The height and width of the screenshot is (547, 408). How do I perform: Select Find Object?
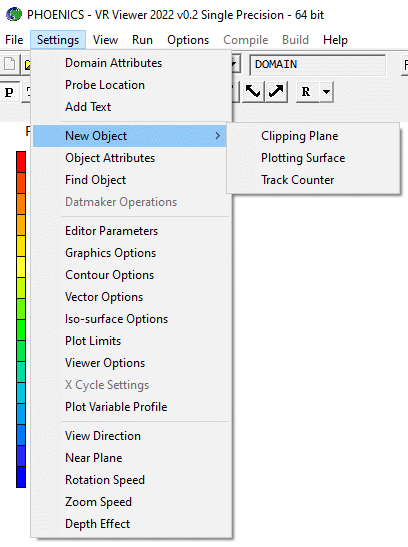tap(131, 180)
